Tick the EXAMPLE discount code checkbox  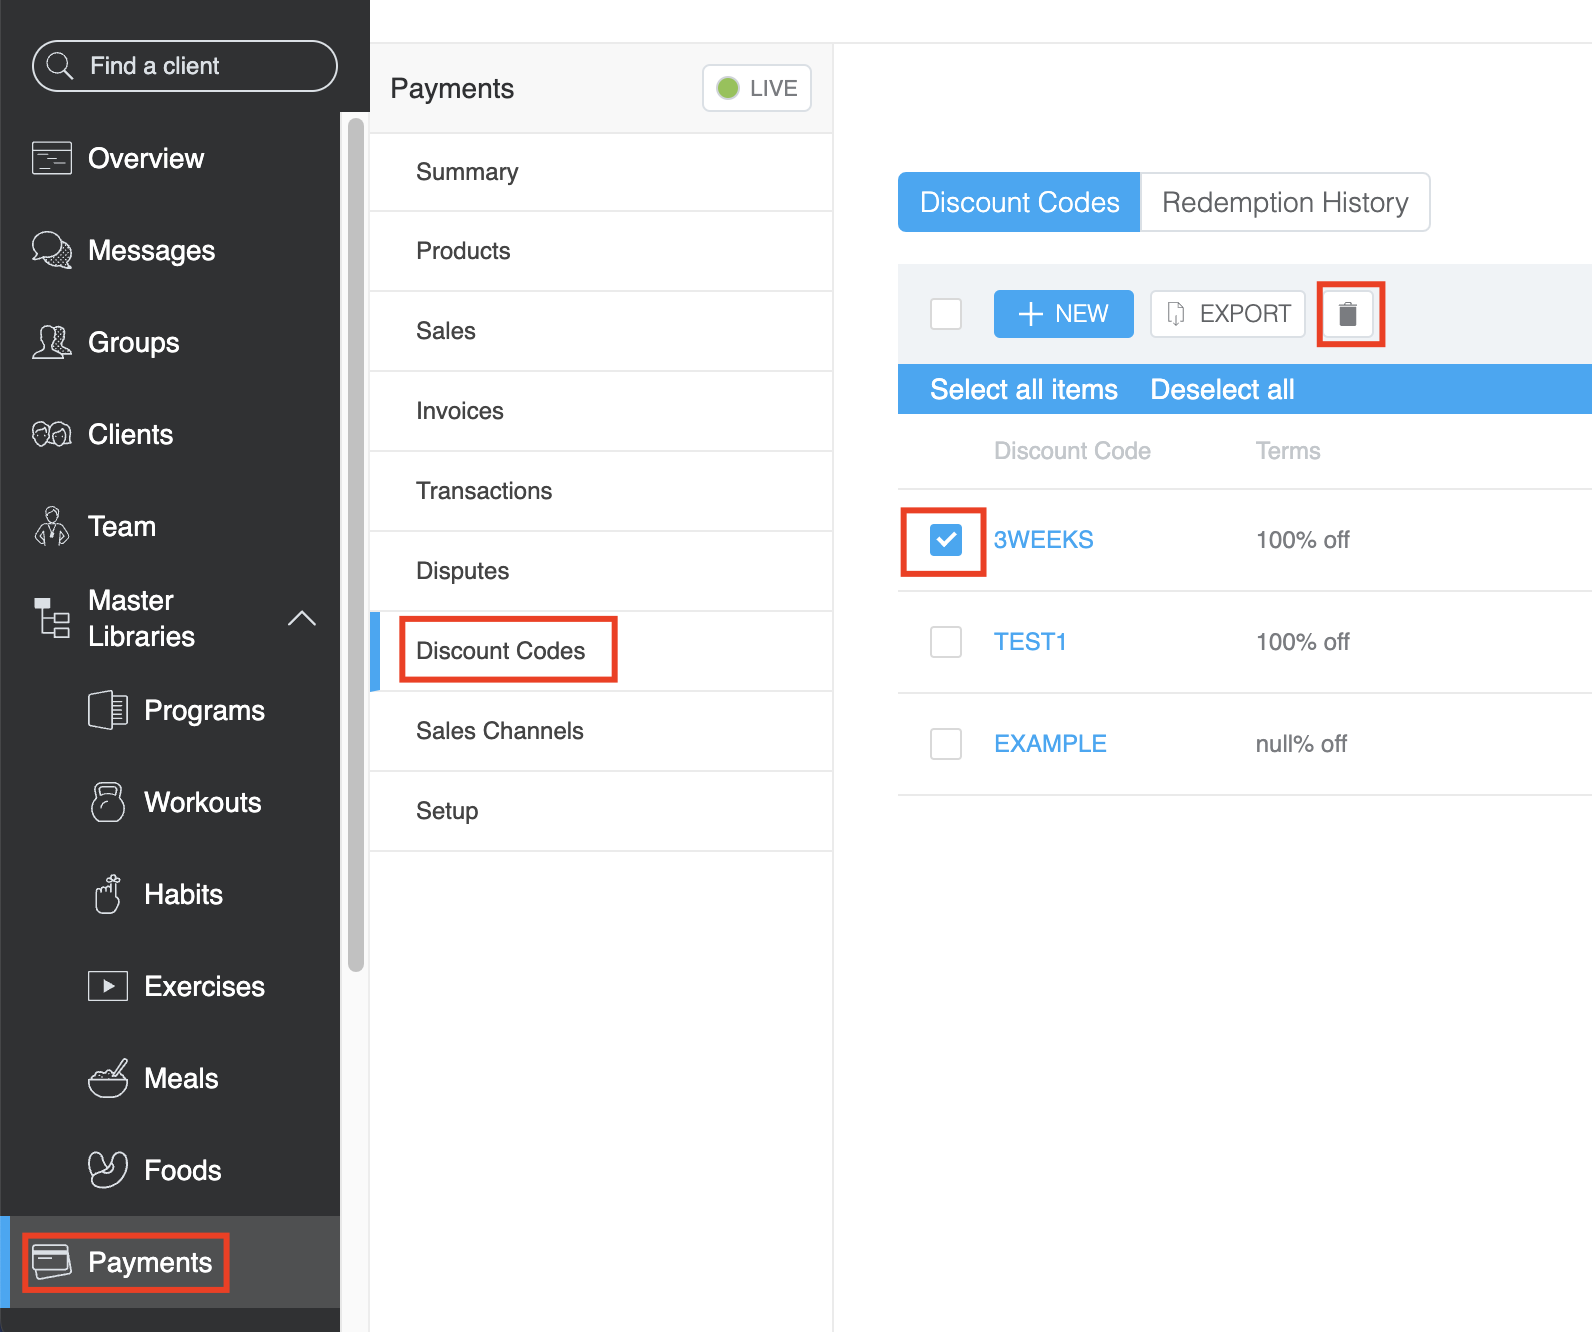pyautogui.click(x=945, y=744)
